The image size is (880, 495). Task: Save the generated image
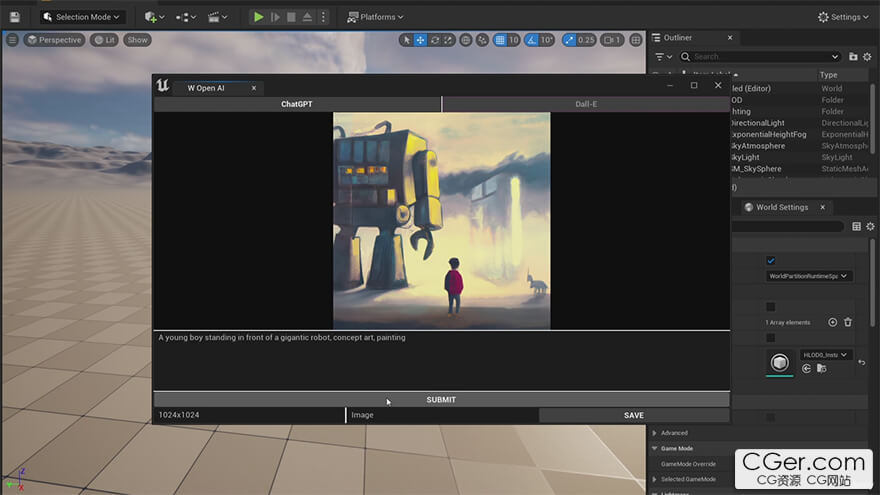[634, 415]
